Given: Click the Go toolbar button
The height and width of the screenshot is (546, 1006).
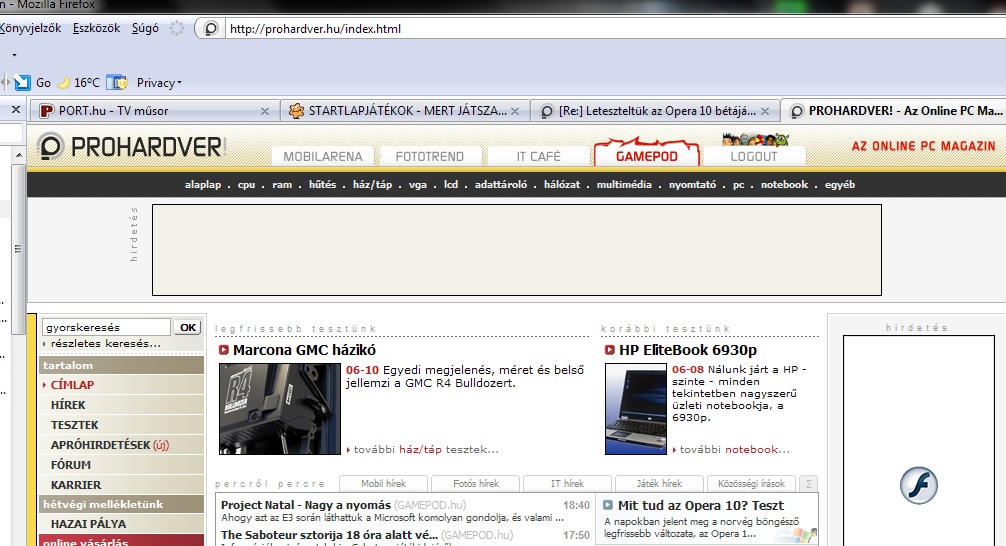Looking at the screenshot, I should [43, 82].
